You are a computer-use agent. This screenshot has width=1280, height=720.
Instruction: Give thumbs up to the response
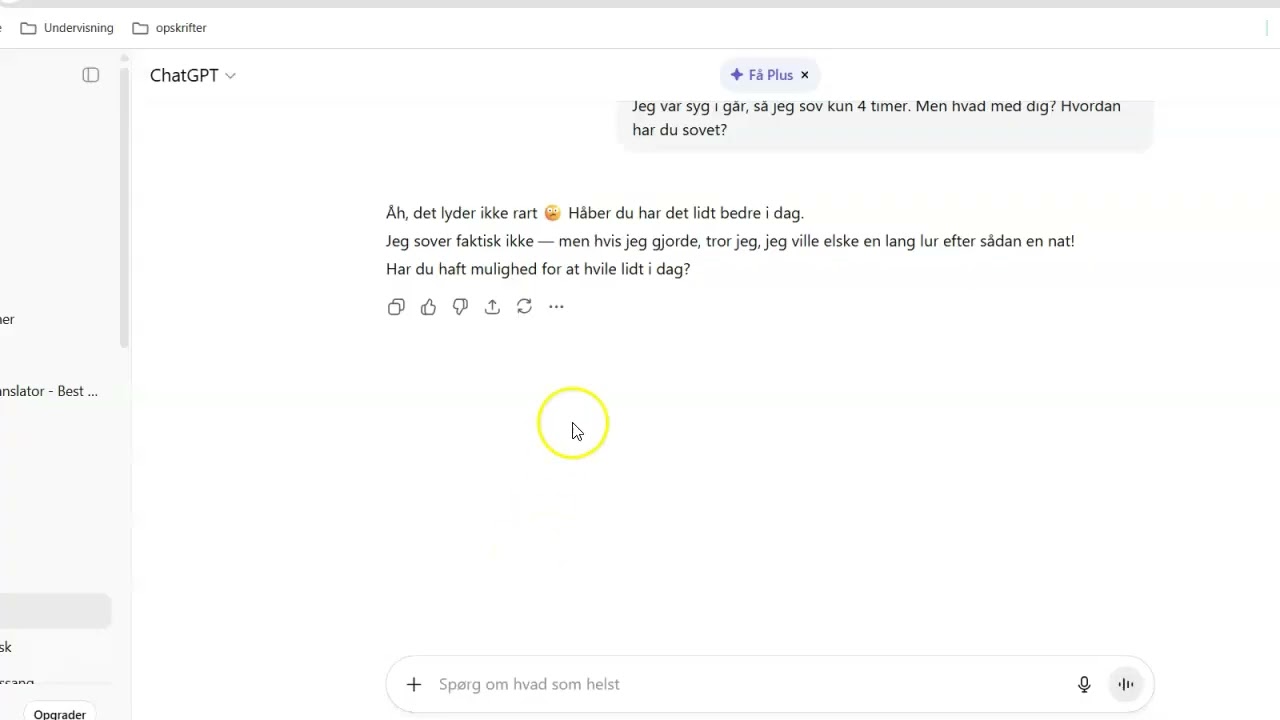(428, 307)
